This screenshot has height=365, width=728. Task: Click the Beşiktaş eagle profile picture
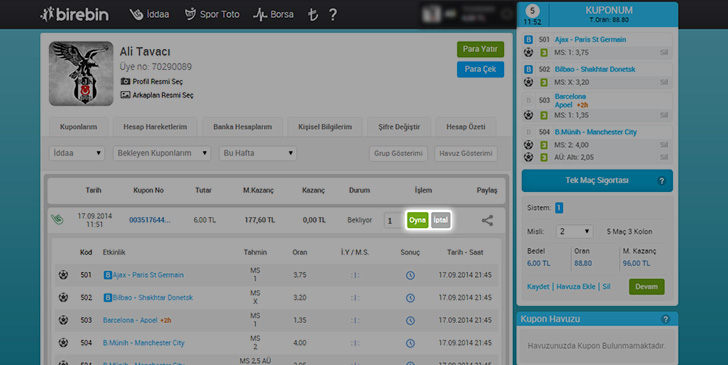pos(81,73)
